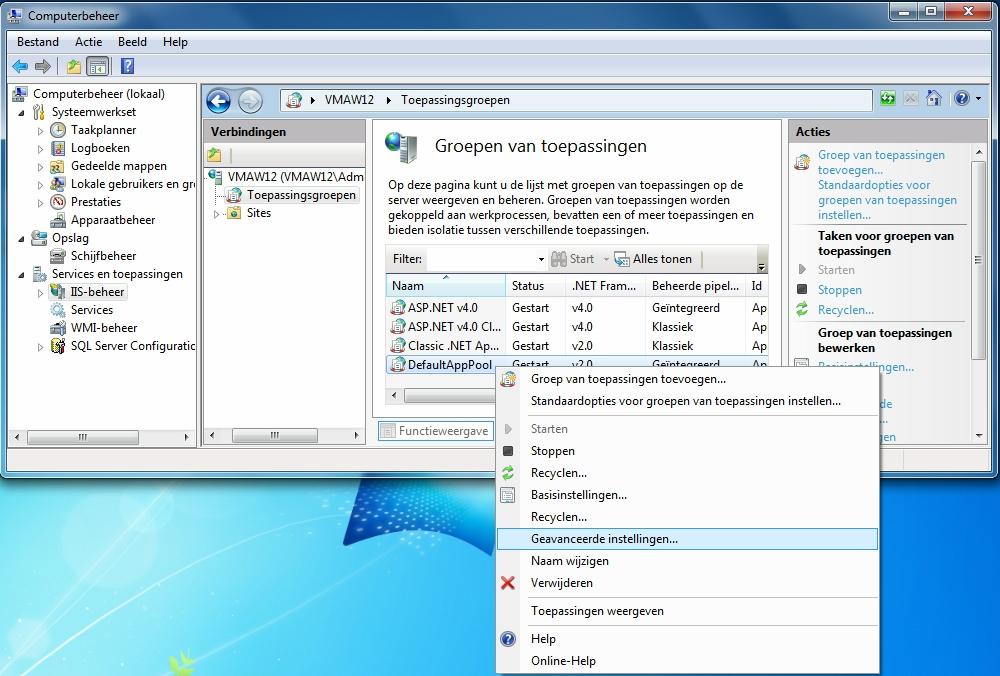Choose Toepassingen weergeven in context menu
The height and width of the screenshot is (676, 1000).
688,611
